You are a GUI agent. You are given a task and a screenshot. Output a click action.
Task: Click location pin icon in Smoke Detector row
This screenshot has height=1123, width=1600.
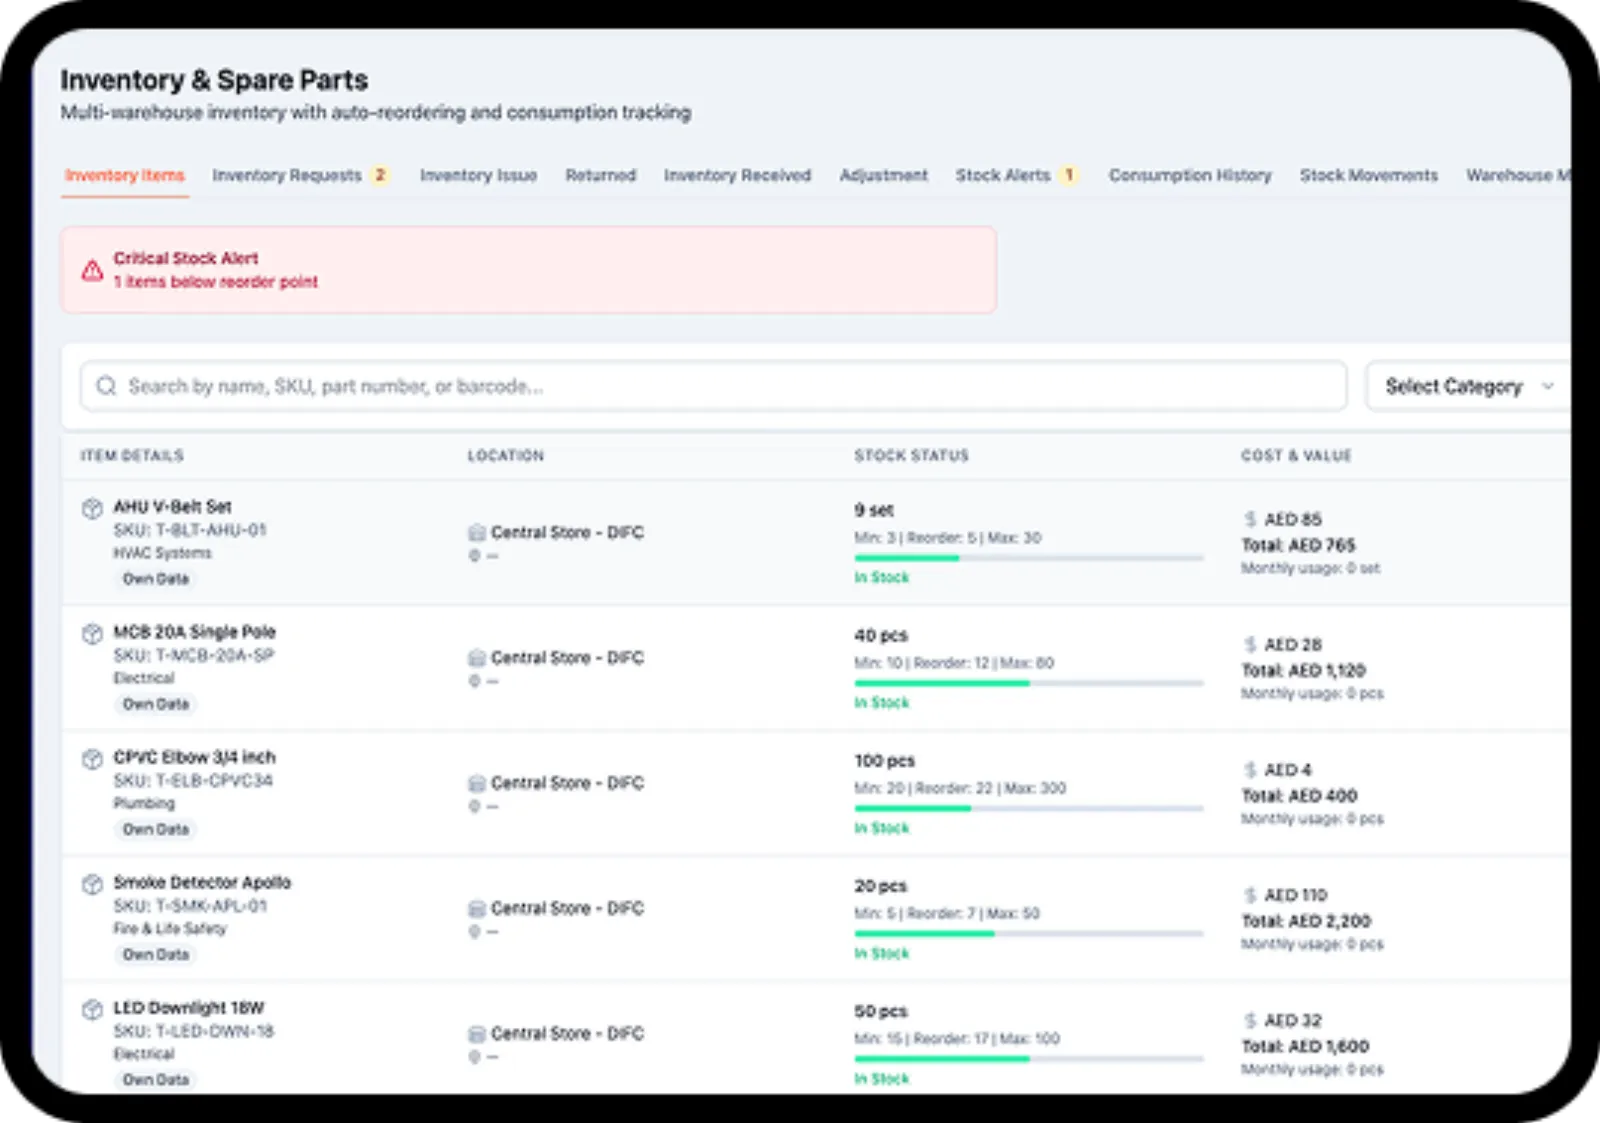point(475,932)
